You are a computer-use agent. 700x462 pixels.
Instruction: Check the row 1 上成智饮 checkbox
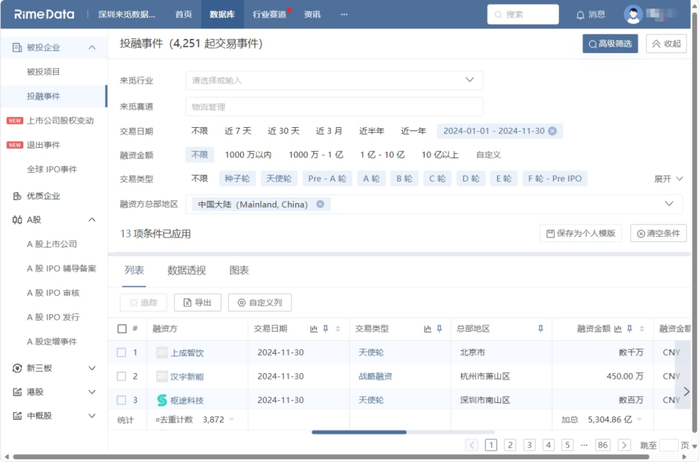121,352
